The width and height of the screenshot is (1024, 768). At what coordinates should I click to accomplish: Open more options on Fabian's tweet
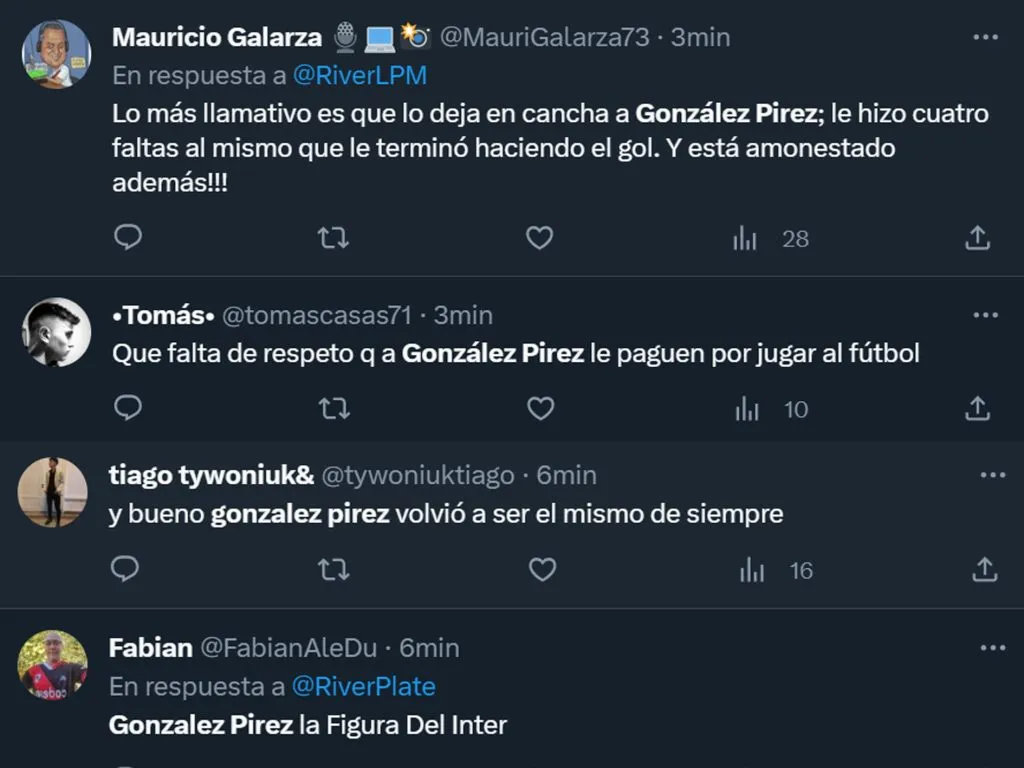pos(992,648)
